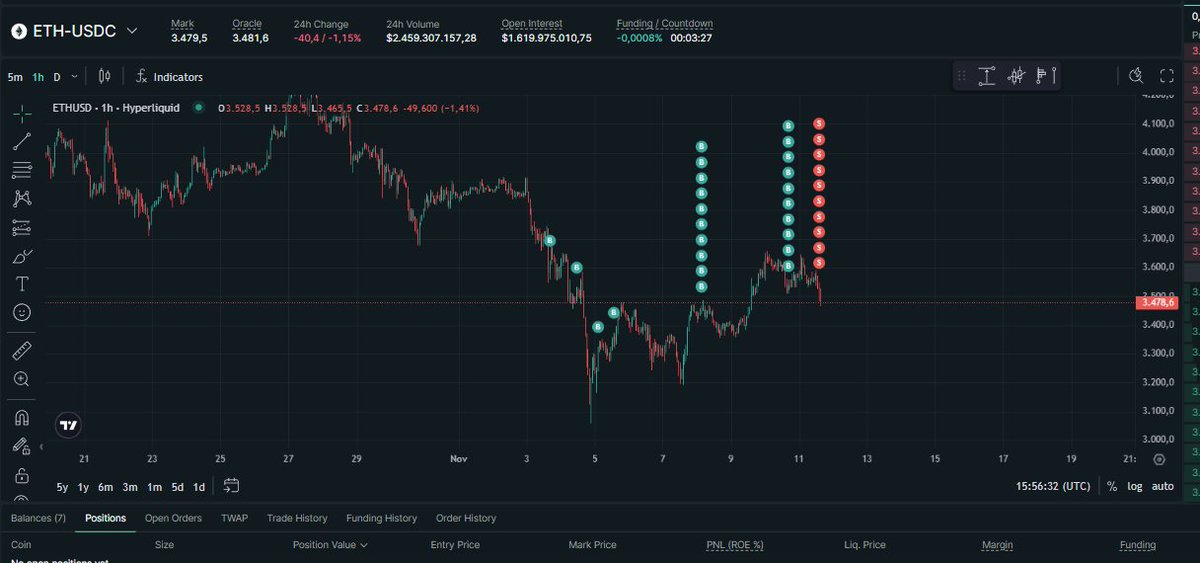Open the Order History tab

point(466,518)
